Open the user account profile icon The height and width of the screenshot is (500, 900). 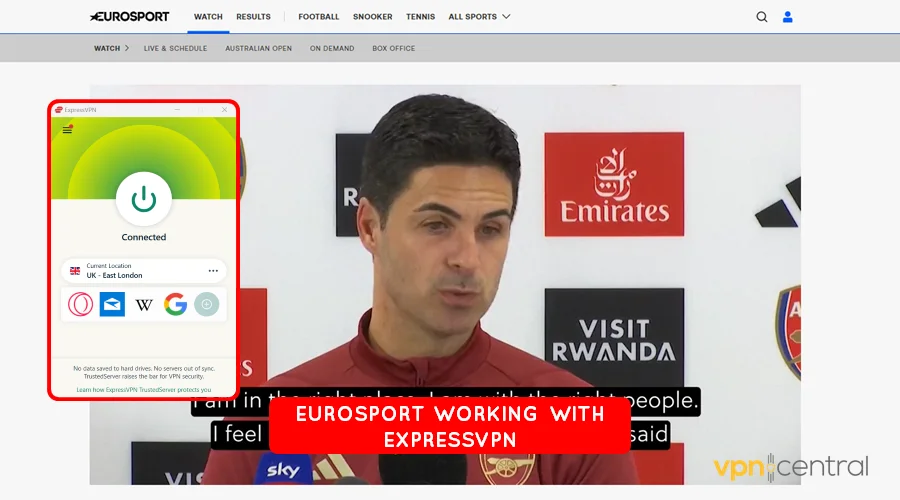pyautogui.click(x=788, y=17)
